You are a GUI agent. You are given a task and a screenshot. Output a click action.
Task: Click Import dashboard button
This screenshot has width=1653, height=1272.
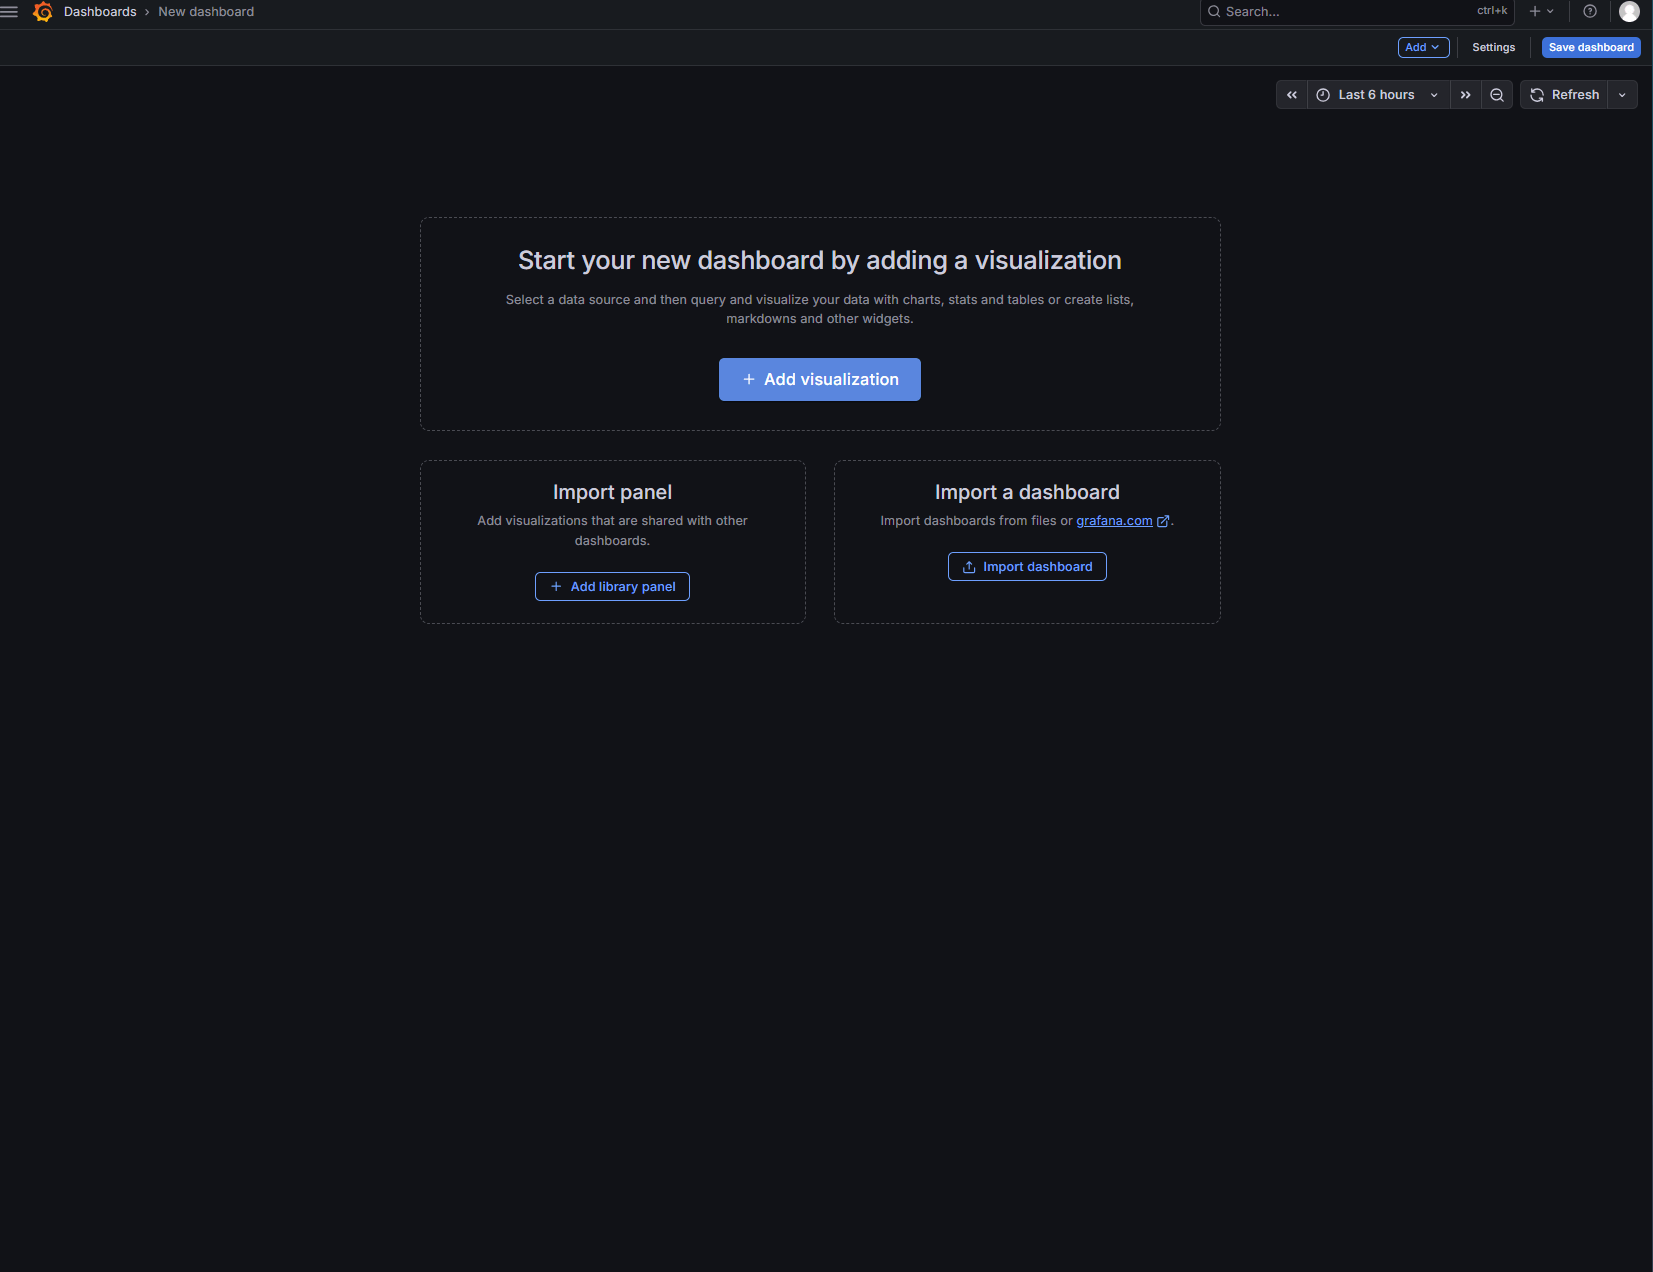[1027, 567]
